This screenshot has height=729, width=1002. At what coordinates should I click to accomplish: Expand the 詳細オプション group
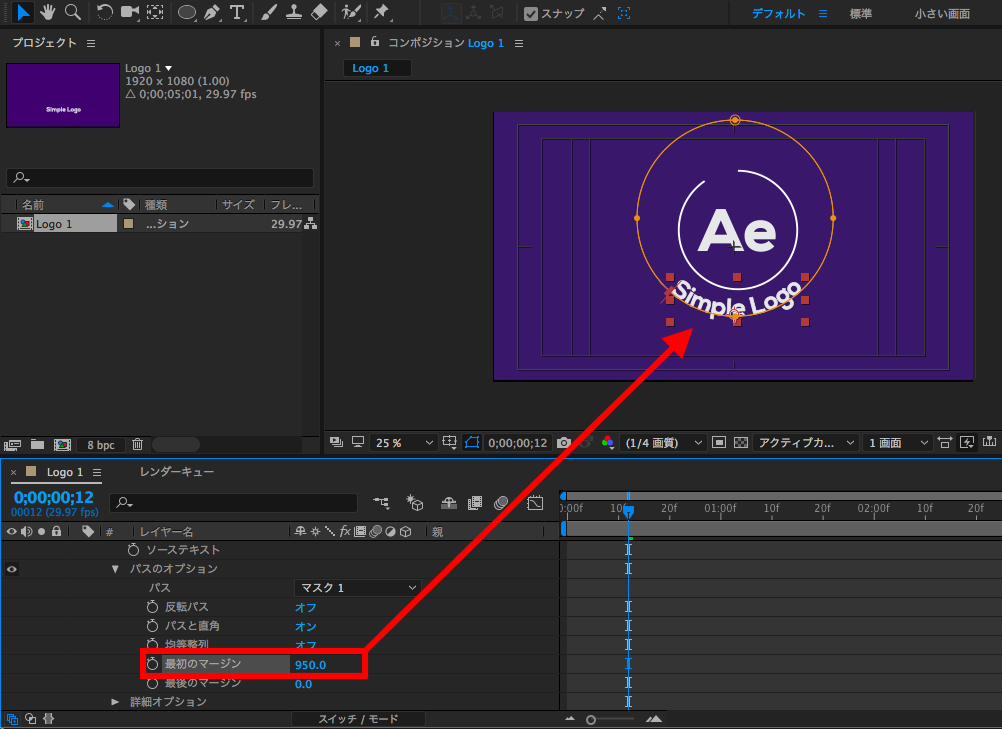pyautogui.click(x=115, y=702)
